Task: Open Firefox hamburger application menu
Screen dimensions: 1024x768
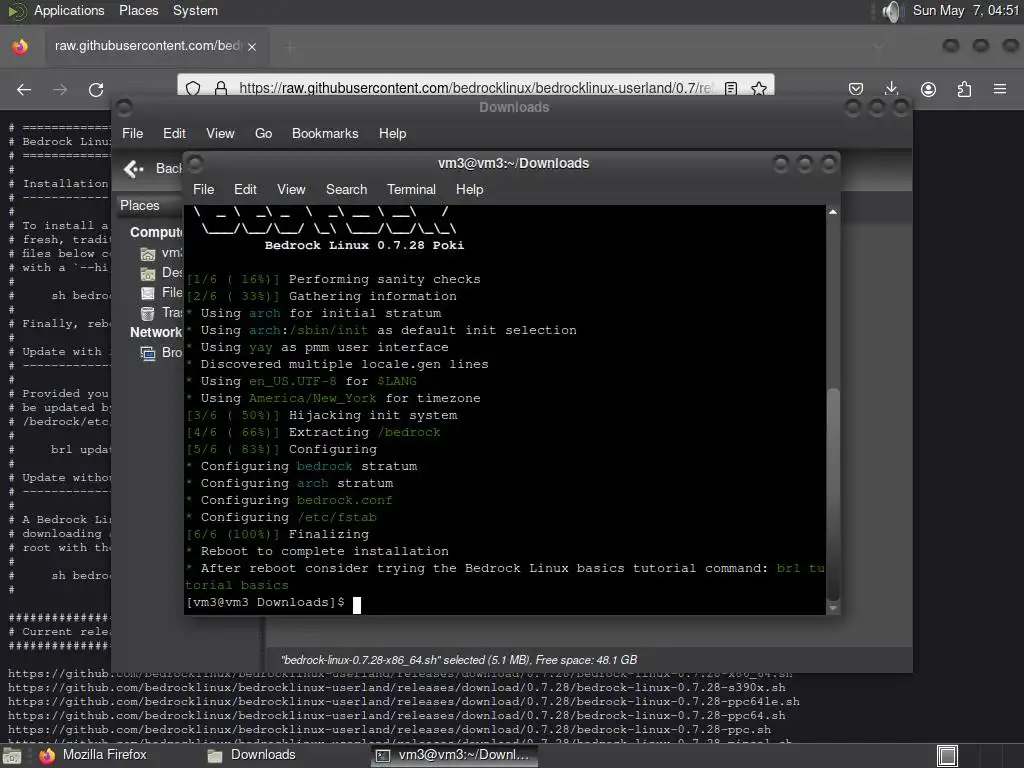Action: [1000, 89]
